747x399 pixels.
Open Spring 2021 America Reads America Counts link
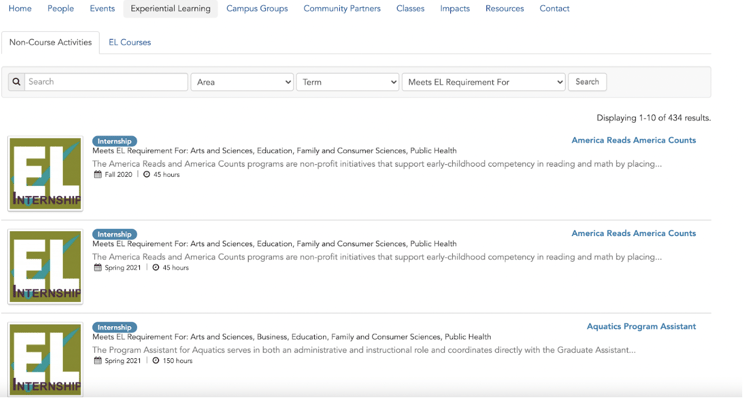click(x=634, y=233)
